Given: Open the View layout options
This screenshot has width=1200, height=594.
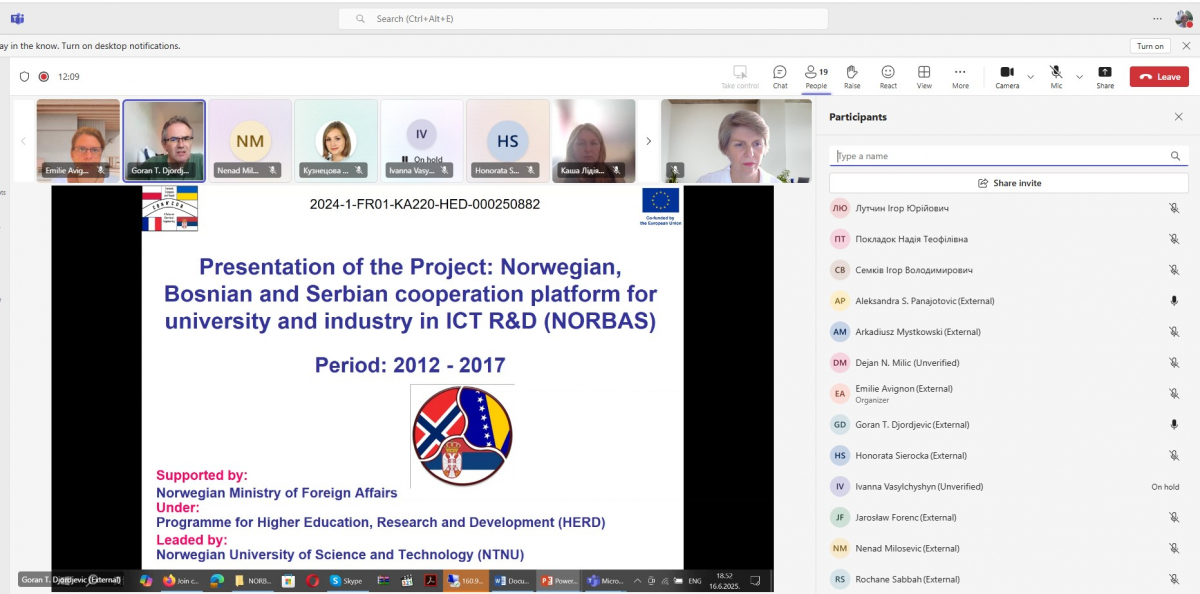Looking at the screenshot, I should [x=924, y=76].
